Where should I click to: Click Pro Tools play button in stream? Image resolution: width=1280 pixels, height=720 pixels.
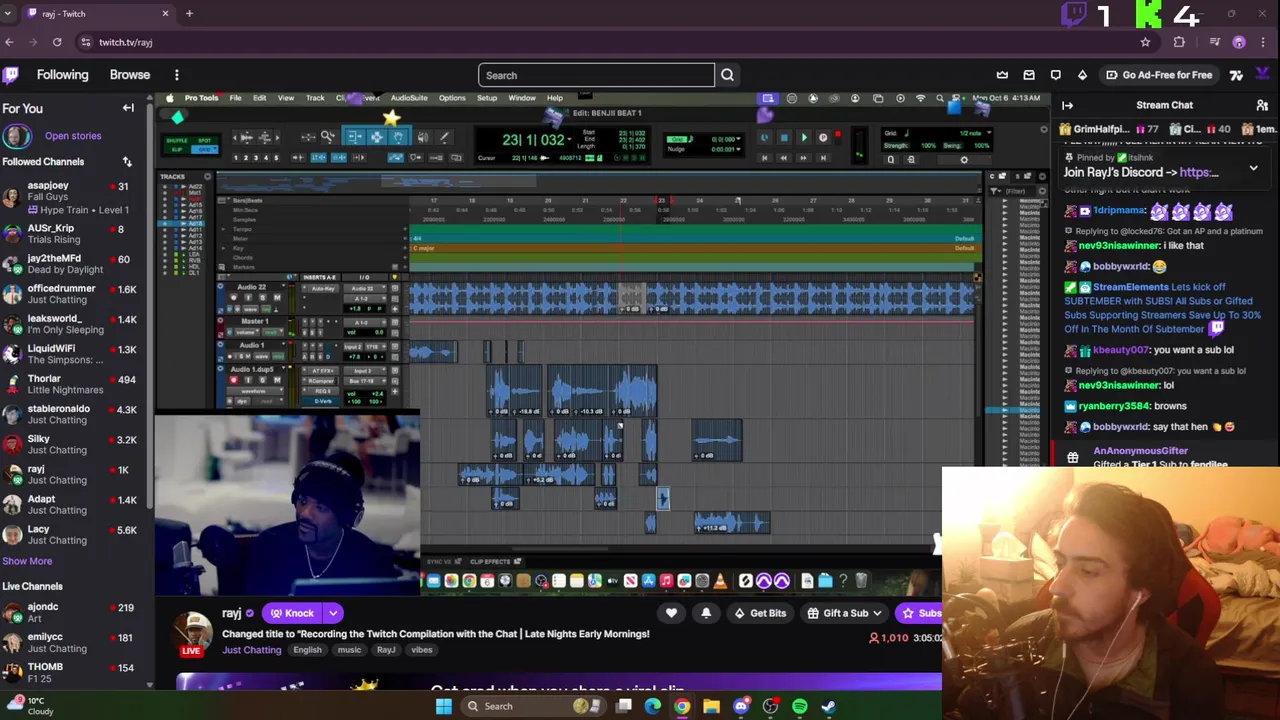coord(803,138)
